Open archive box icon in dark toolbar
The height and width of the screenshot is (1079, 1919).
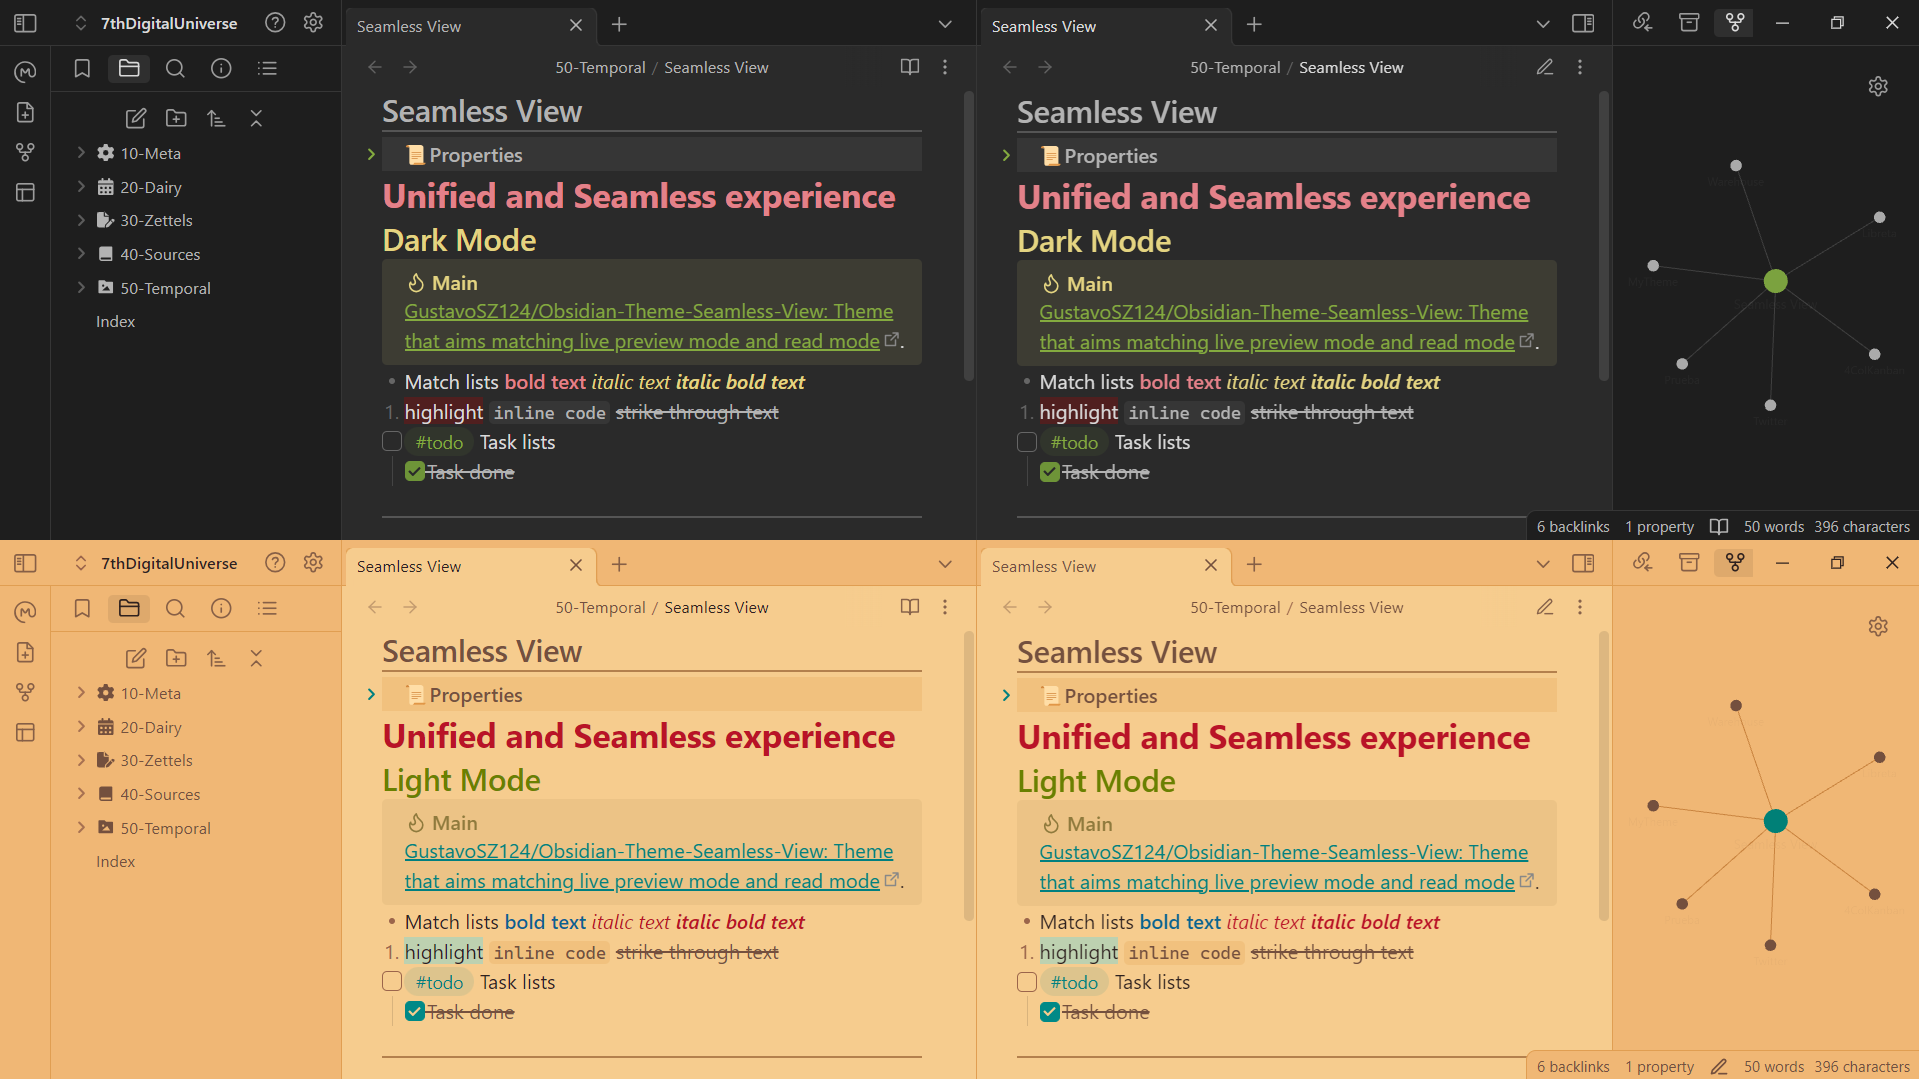click(1689, 22)
